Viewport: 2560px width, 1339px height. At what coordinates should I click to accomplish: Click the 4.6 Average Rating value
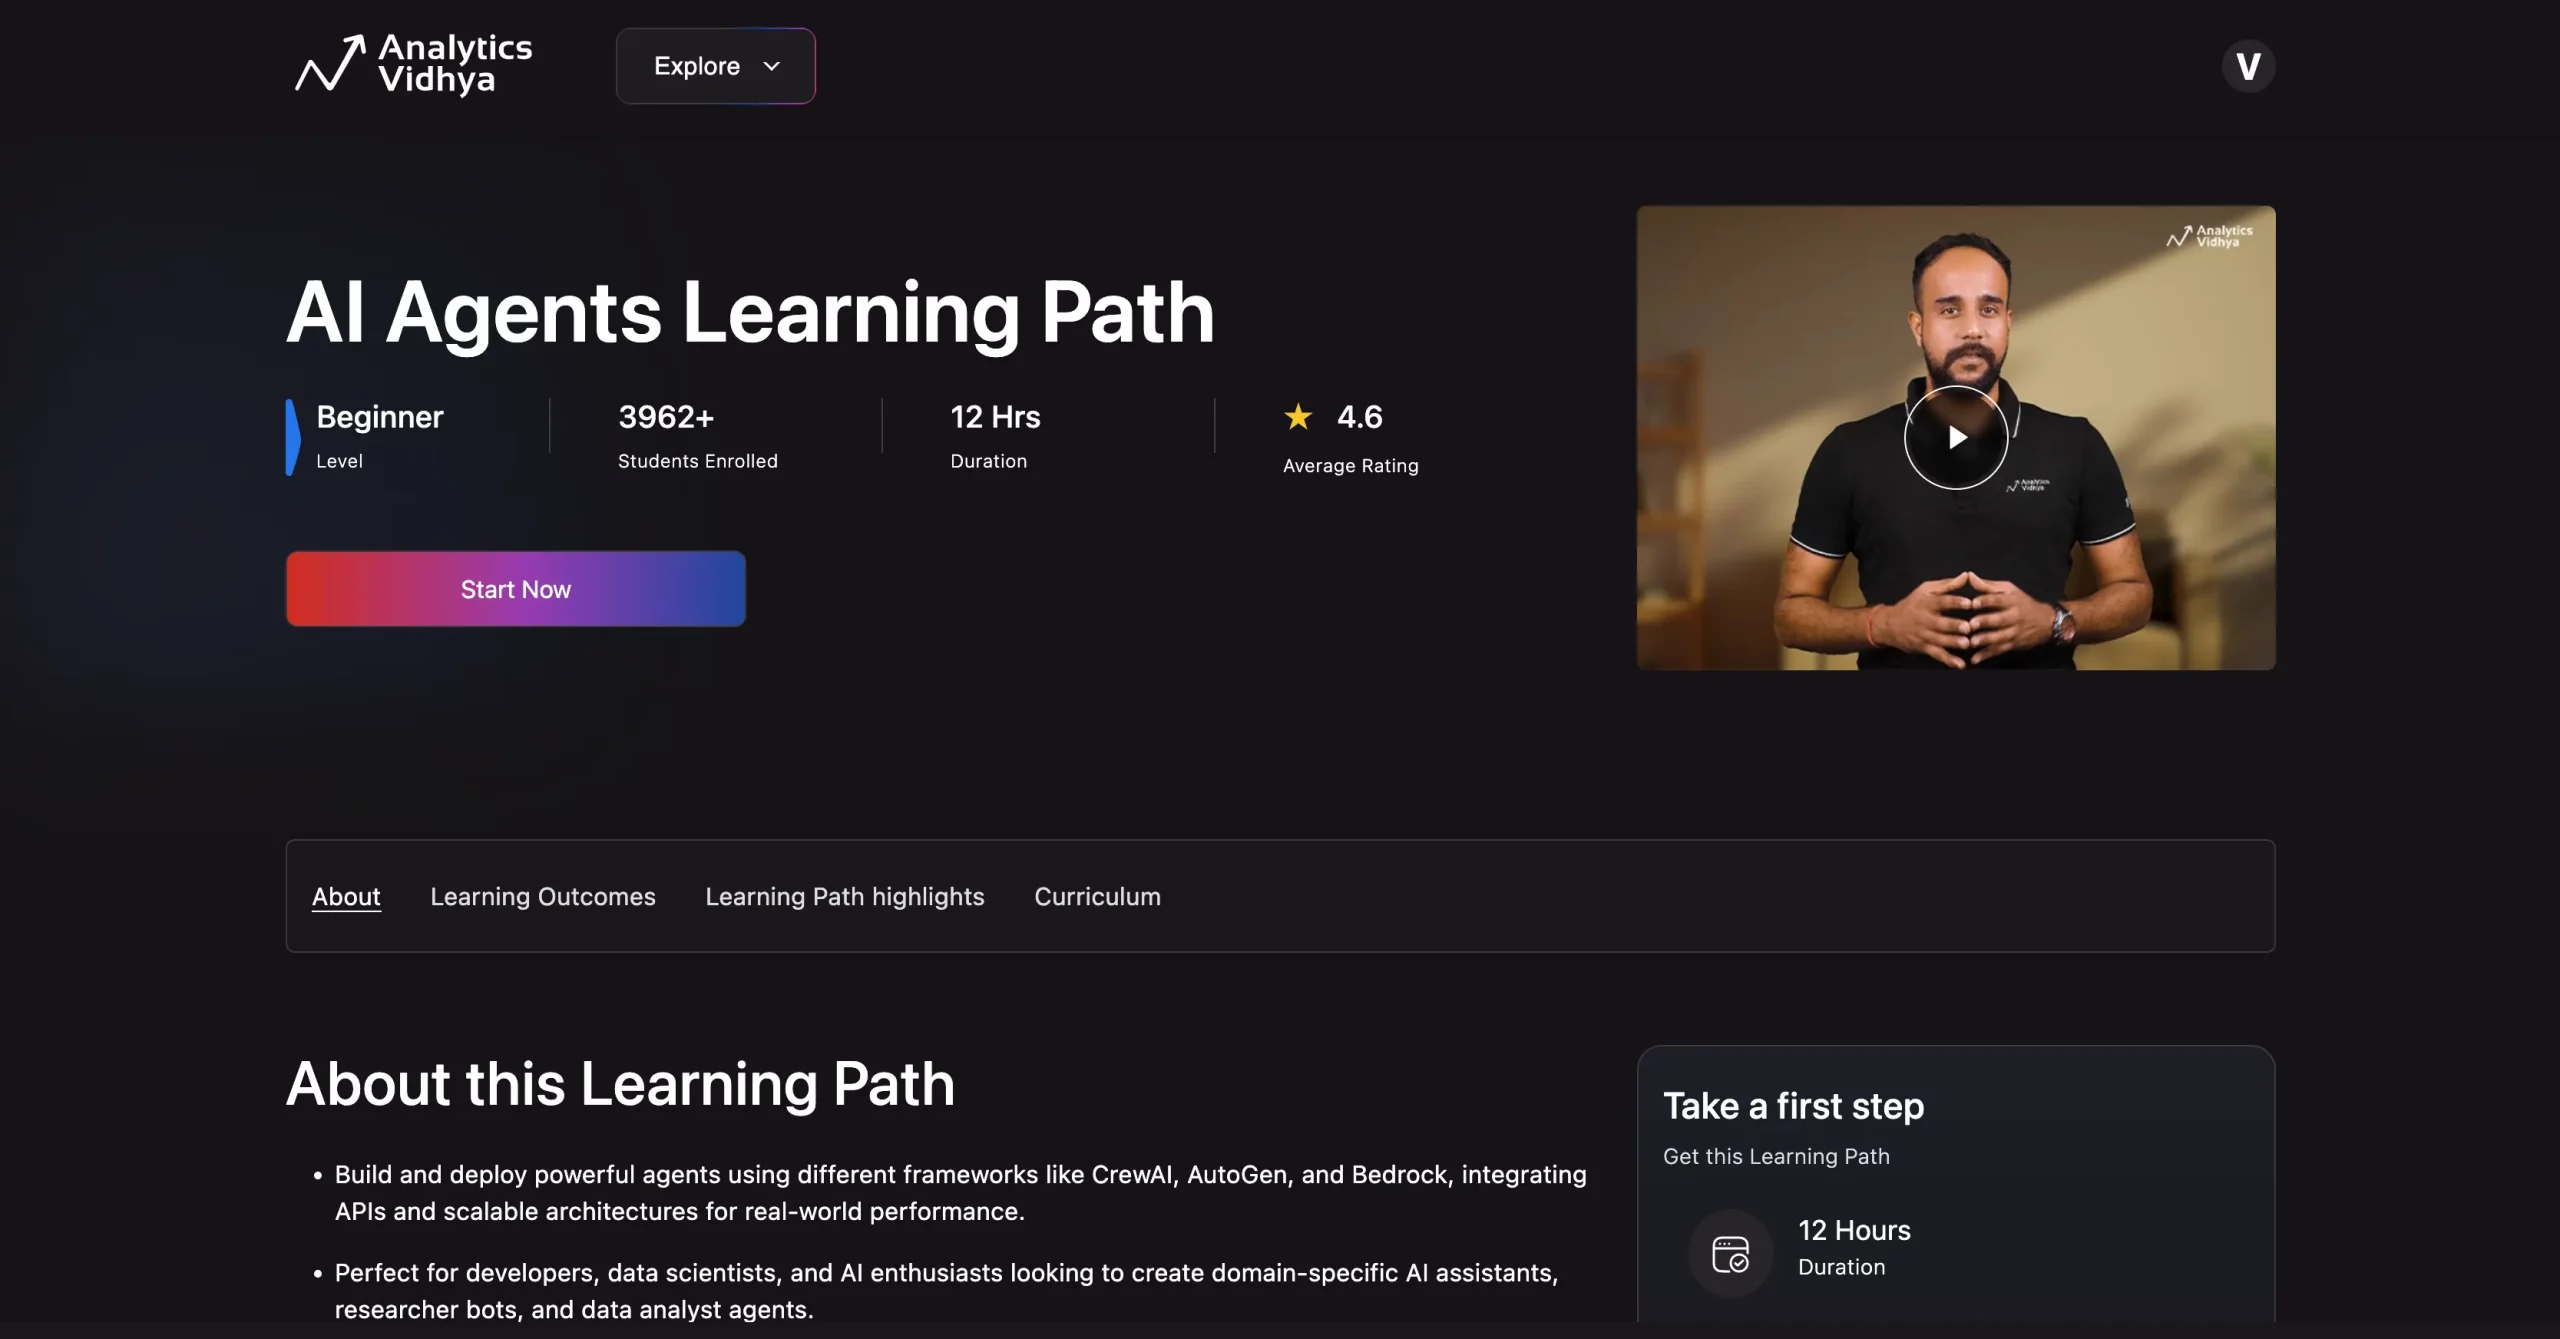tap(1359, 416)
